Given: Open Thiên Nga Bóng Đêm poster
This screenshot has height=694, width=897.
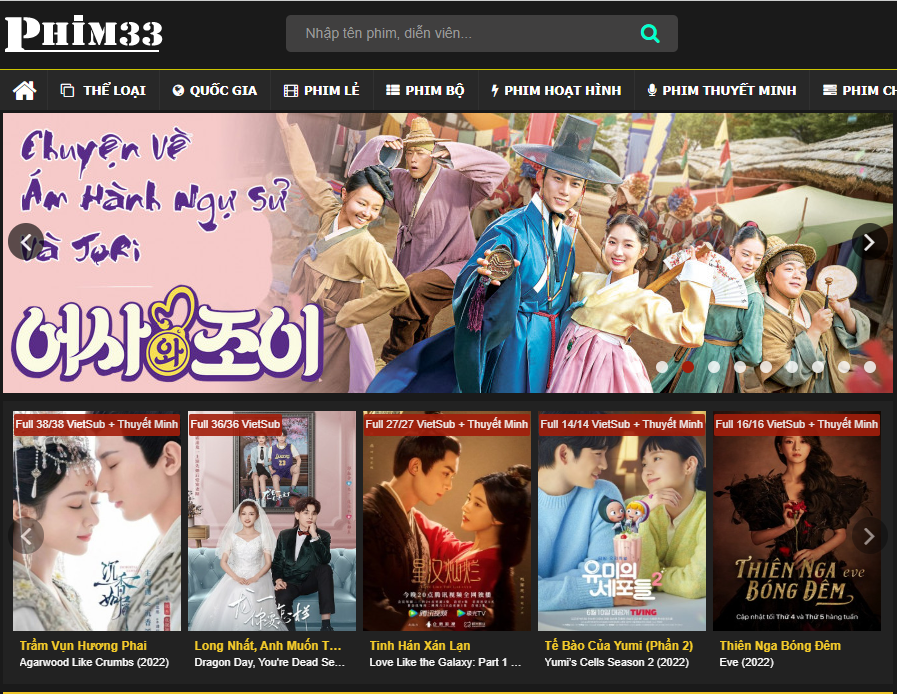Looking at the screenshot, I should tap(797, 521).
